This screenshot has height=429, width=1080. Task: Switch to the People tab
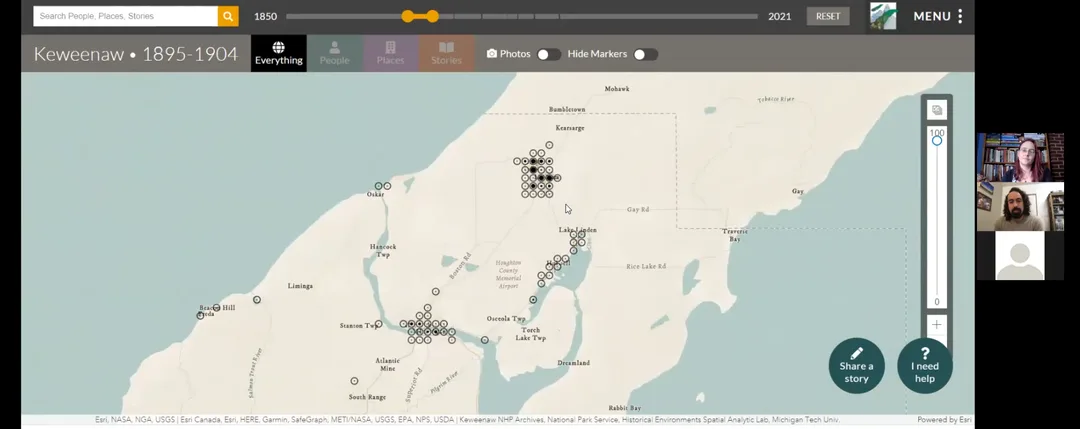point(334,53)
